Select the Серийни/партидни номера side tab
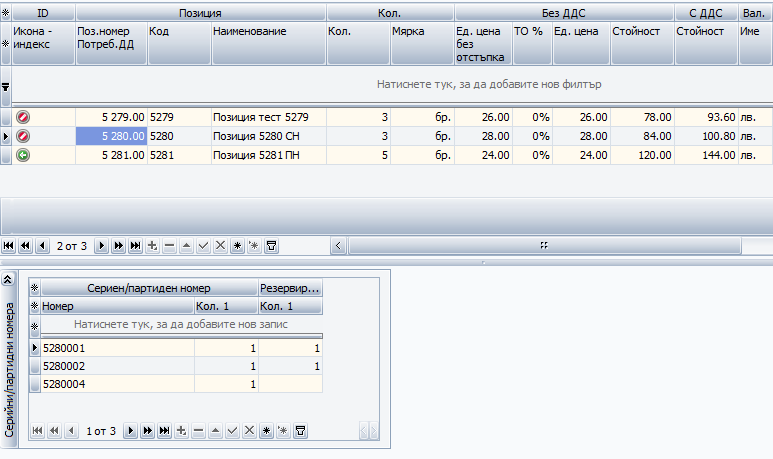Image resolution: width=773 pixels, height=459 pixels. coord(9,370)
